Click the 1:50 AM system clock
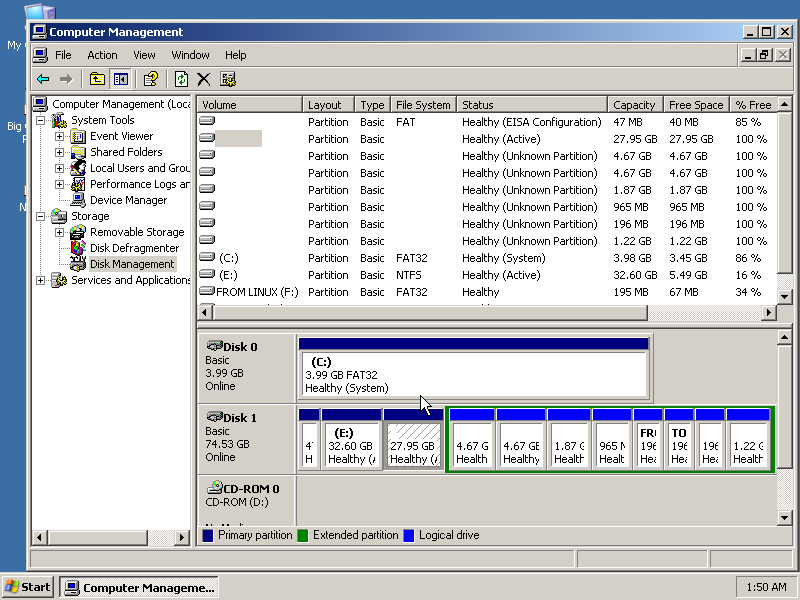This screenshot has width=800, height=600. (x=766, y=587)
